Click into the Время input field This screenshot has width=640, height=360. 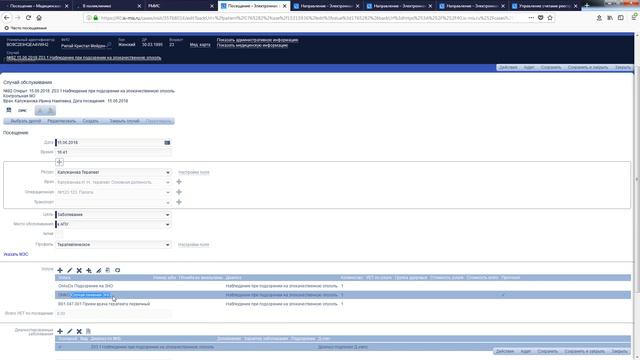(x=113, y=152)
